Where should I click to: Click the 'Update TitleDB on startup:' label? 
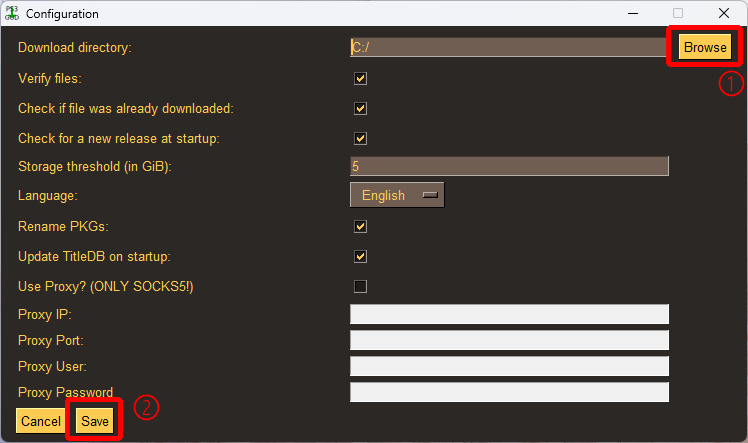tap(94, 257)
